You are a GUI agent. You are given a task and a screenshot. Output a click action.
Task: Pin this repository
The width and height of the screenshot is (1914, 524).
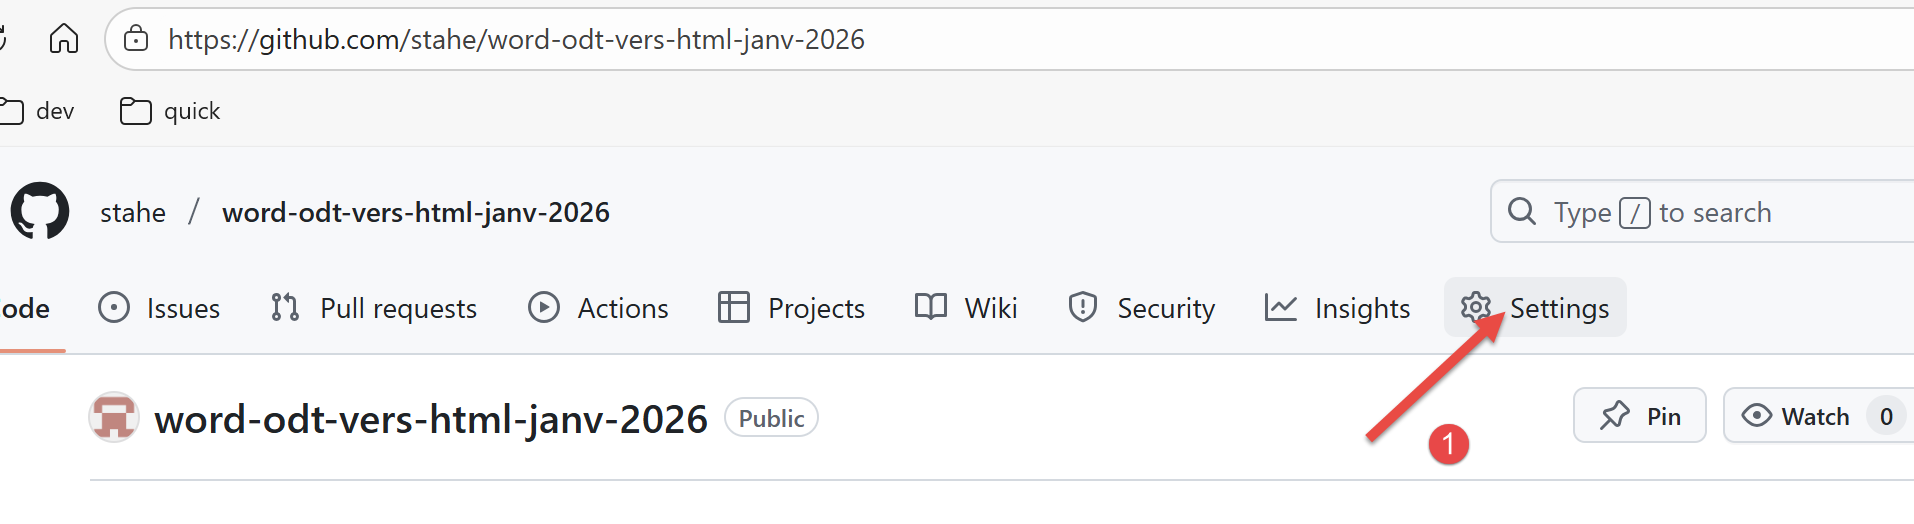(x=1640, y=416)
